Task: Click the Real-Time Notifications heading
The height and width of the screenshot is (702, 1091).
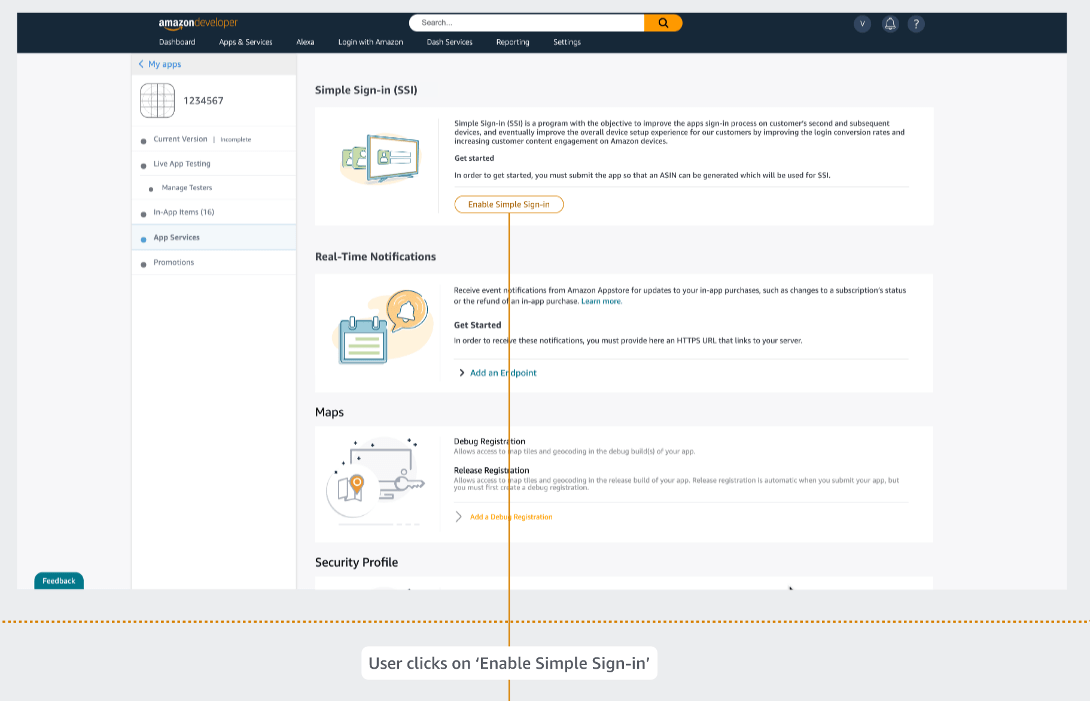Action: [x=375, y=257]
